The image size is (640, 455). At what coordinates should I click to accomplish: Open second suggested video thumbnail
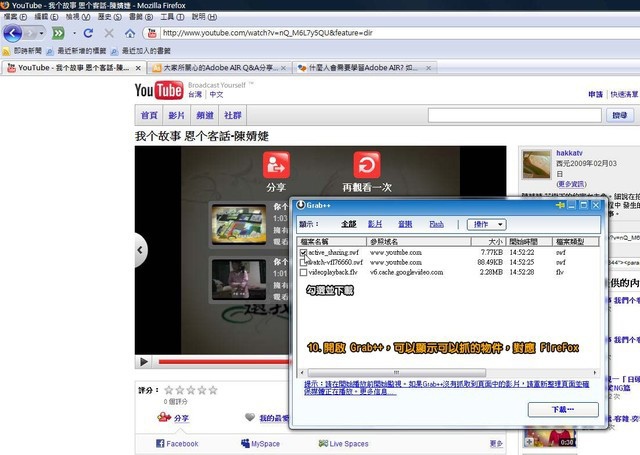(238, 280)
